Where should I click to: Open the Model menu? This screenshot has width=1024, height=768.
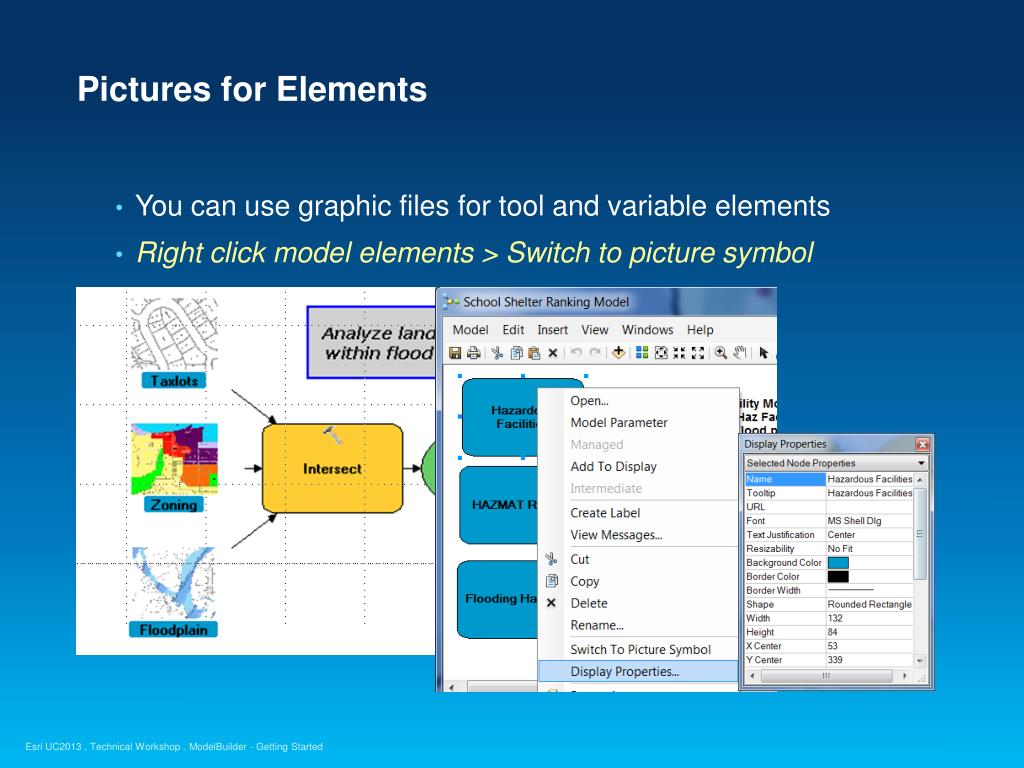[x=470, y=330]
